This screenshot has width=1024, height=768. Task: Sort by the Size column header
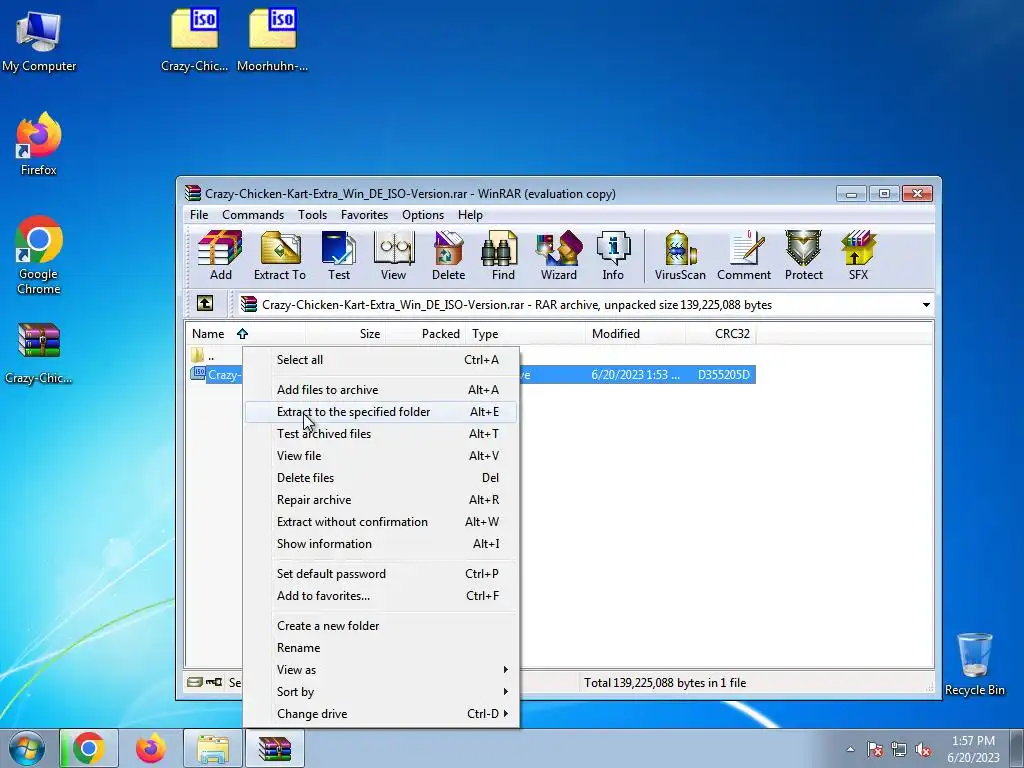pyautogui.click(x=346, y=334)
